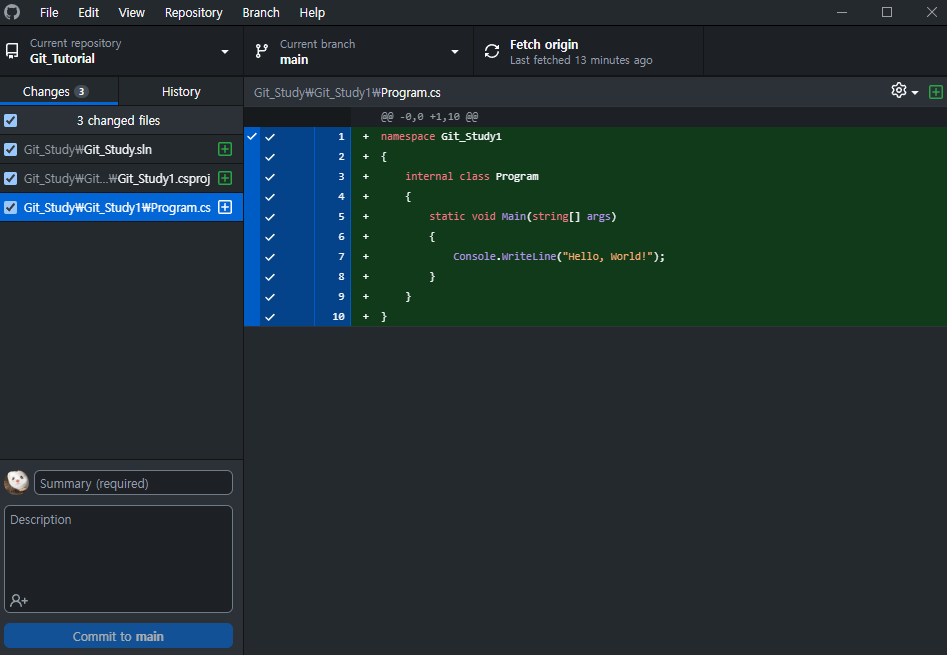This screenshot has height=655, width=947.
Task: Open the View menu
Action: click(x=131, y=12)
